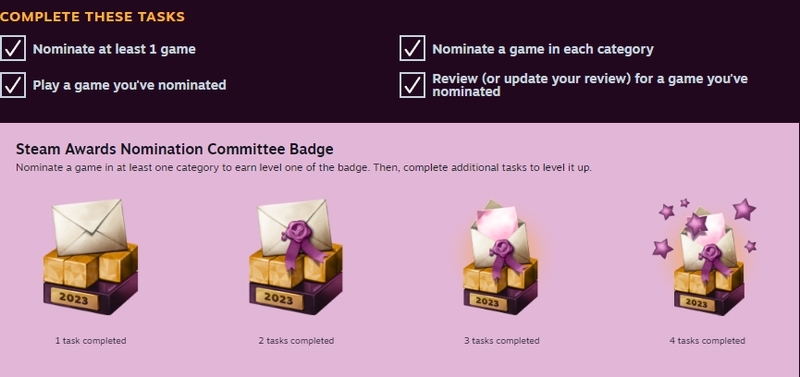Click the 2023 plaque on the fourth badge

(695, 302)
